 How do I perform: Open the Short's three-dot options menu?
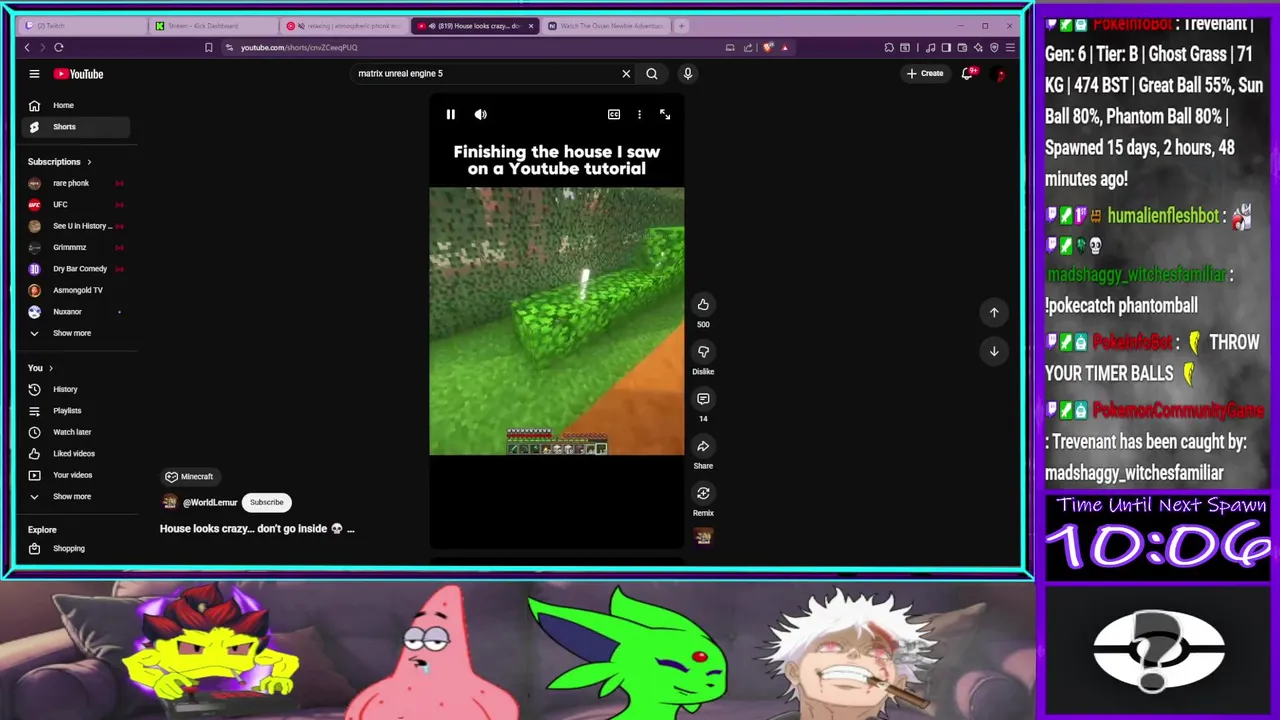(639, 115)
